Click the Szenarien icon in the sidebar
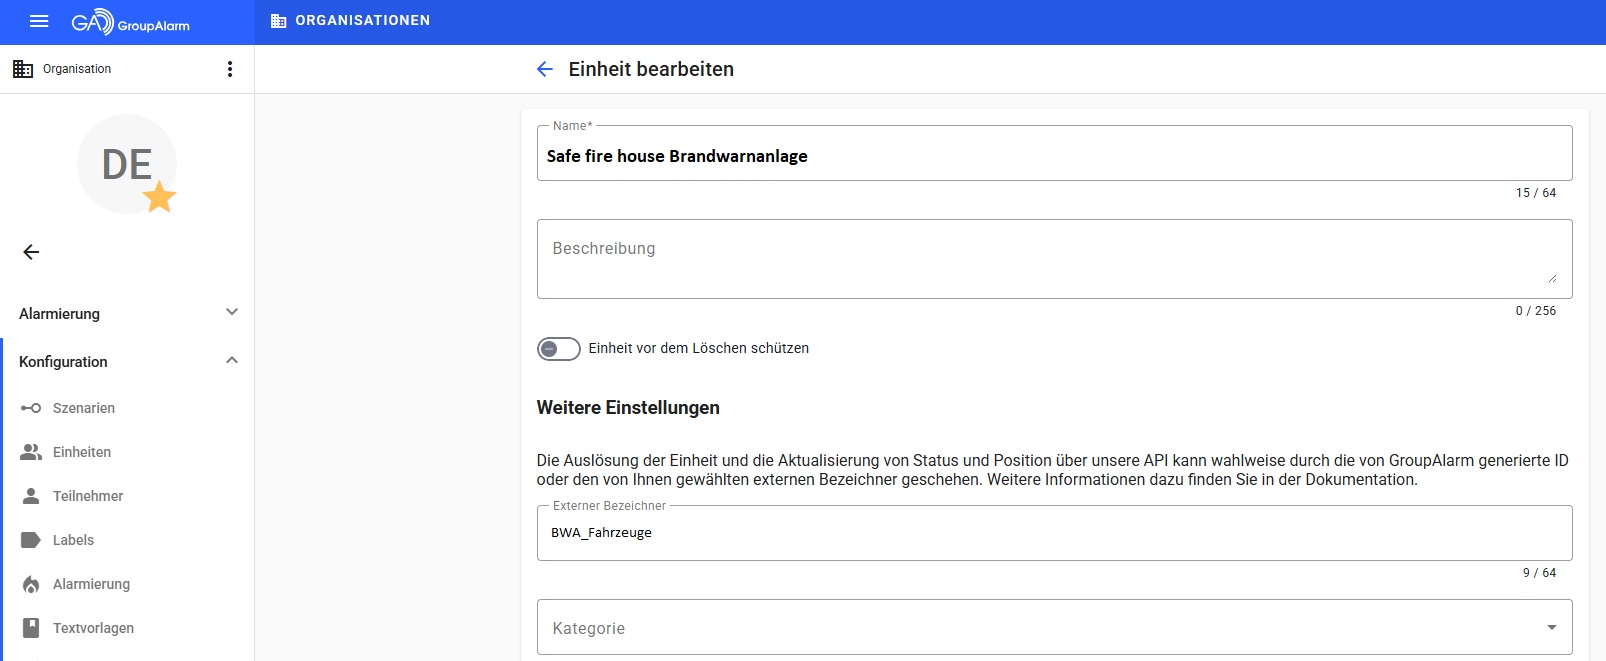The height and width of the screenshot is (661, 1606). (x=31, y=408)
